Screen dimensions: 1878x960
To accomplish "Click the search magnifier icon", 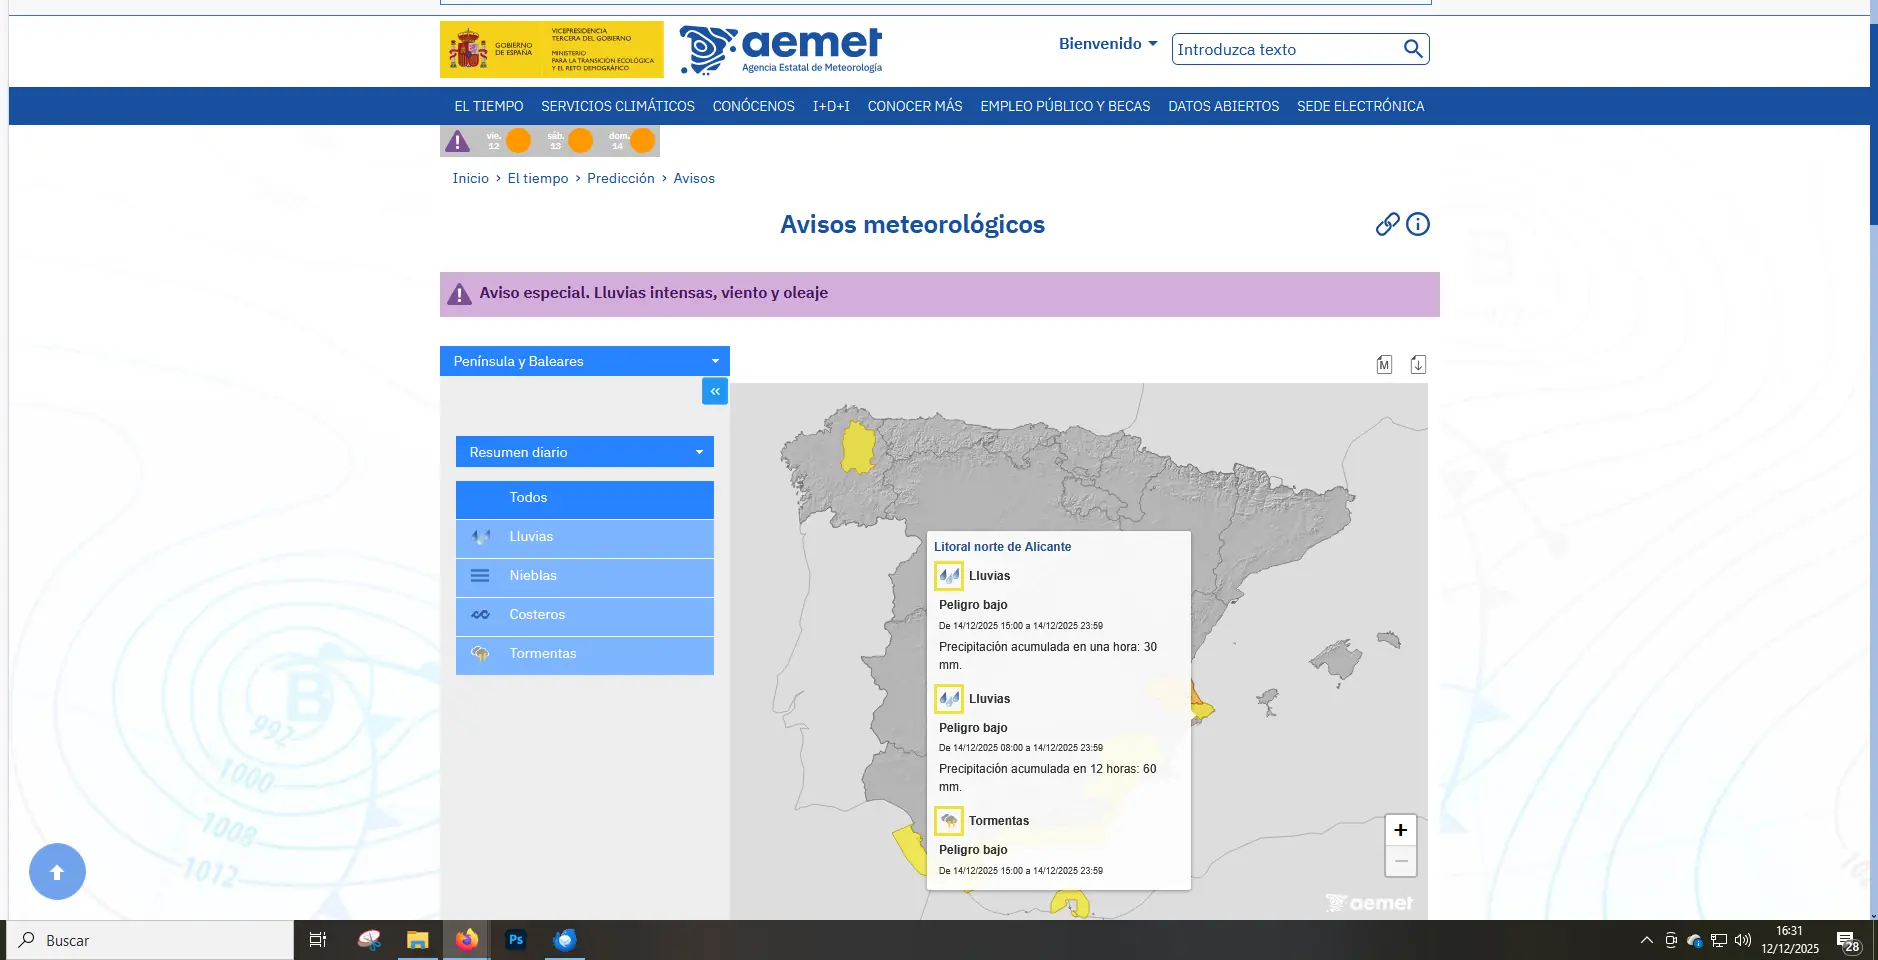I will tap(1412, 49).
